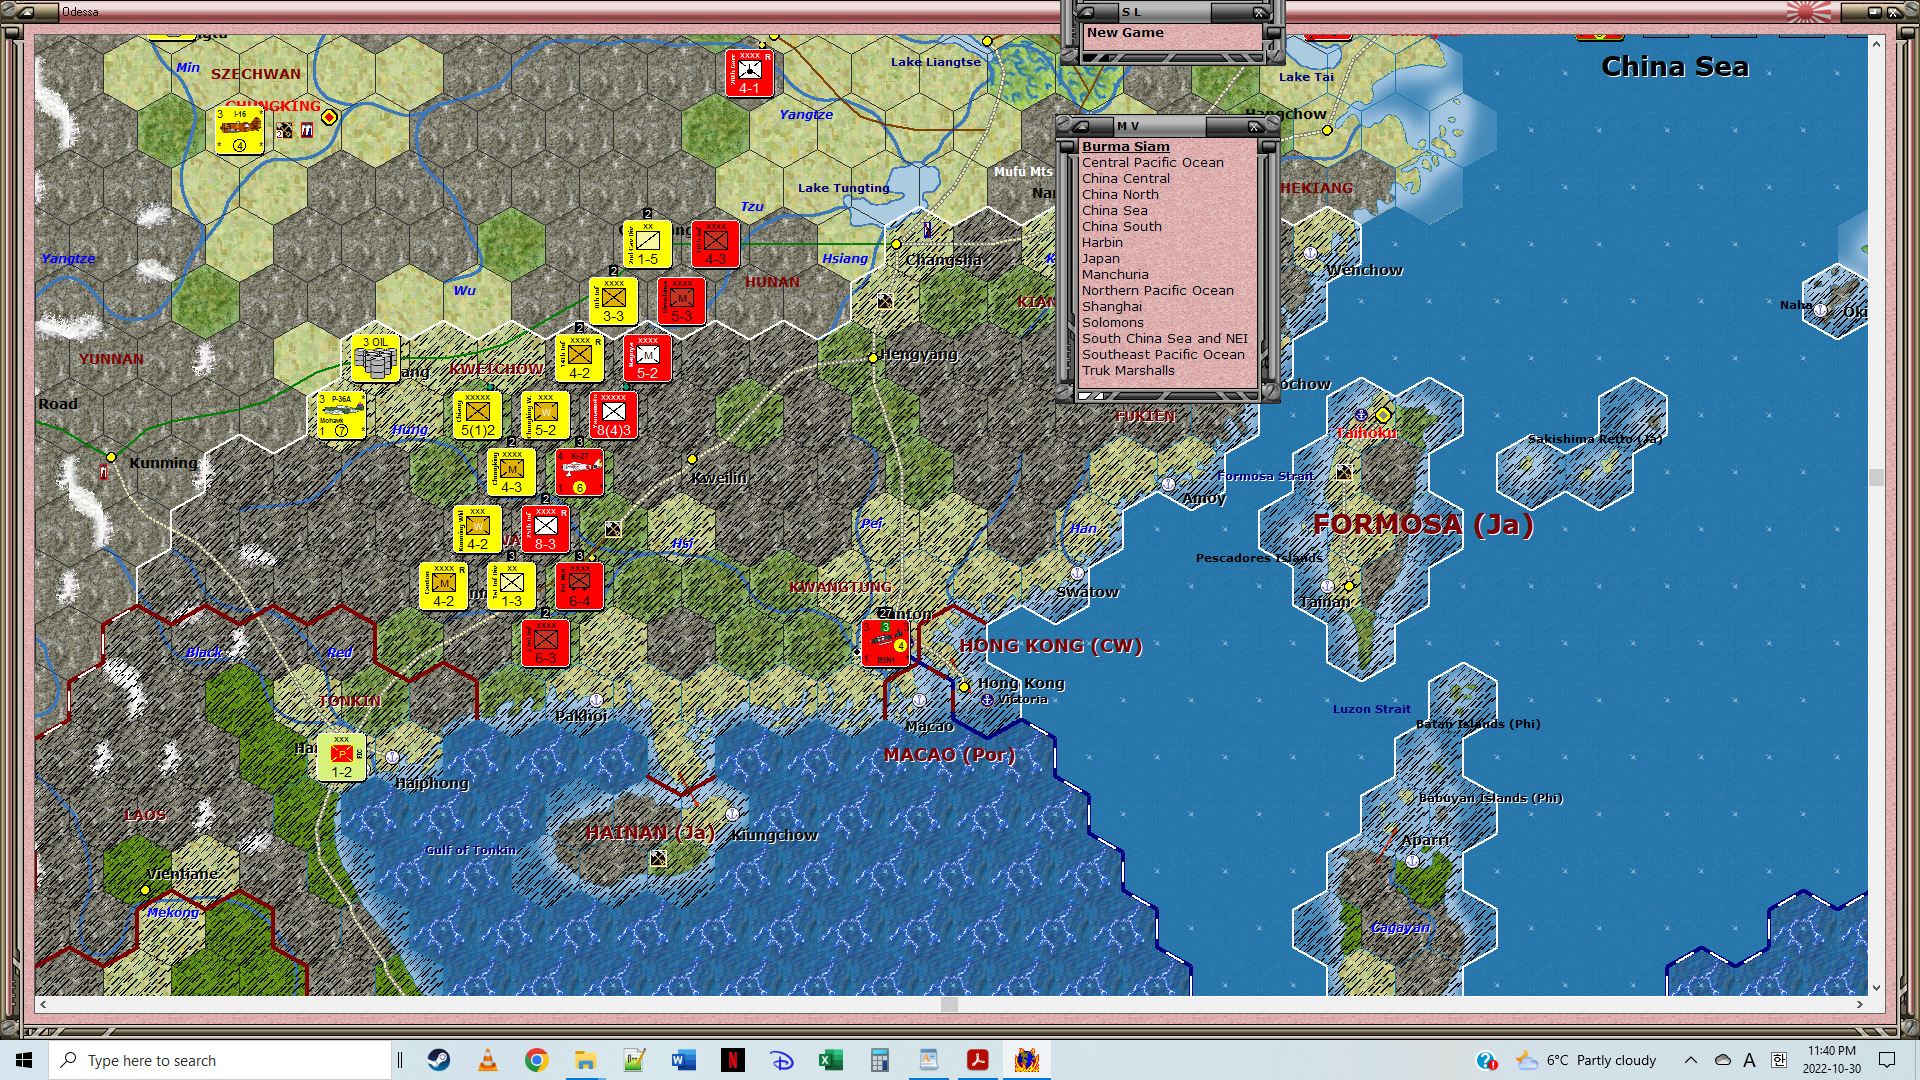1920x1080 pixels.
Task: Select the red 4-3 unit counter
Action: pyautogui.click(x=715, y=244)
